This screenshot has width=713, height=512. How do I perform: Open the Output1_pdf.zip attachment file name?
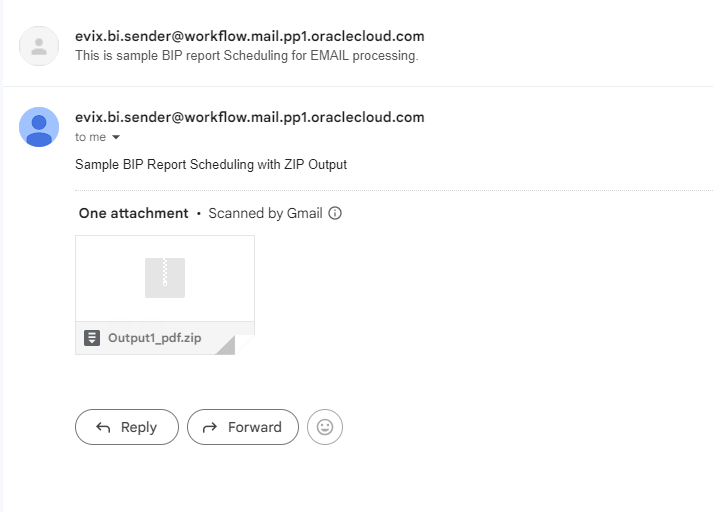pyautogui.click(x=155, y=338)
